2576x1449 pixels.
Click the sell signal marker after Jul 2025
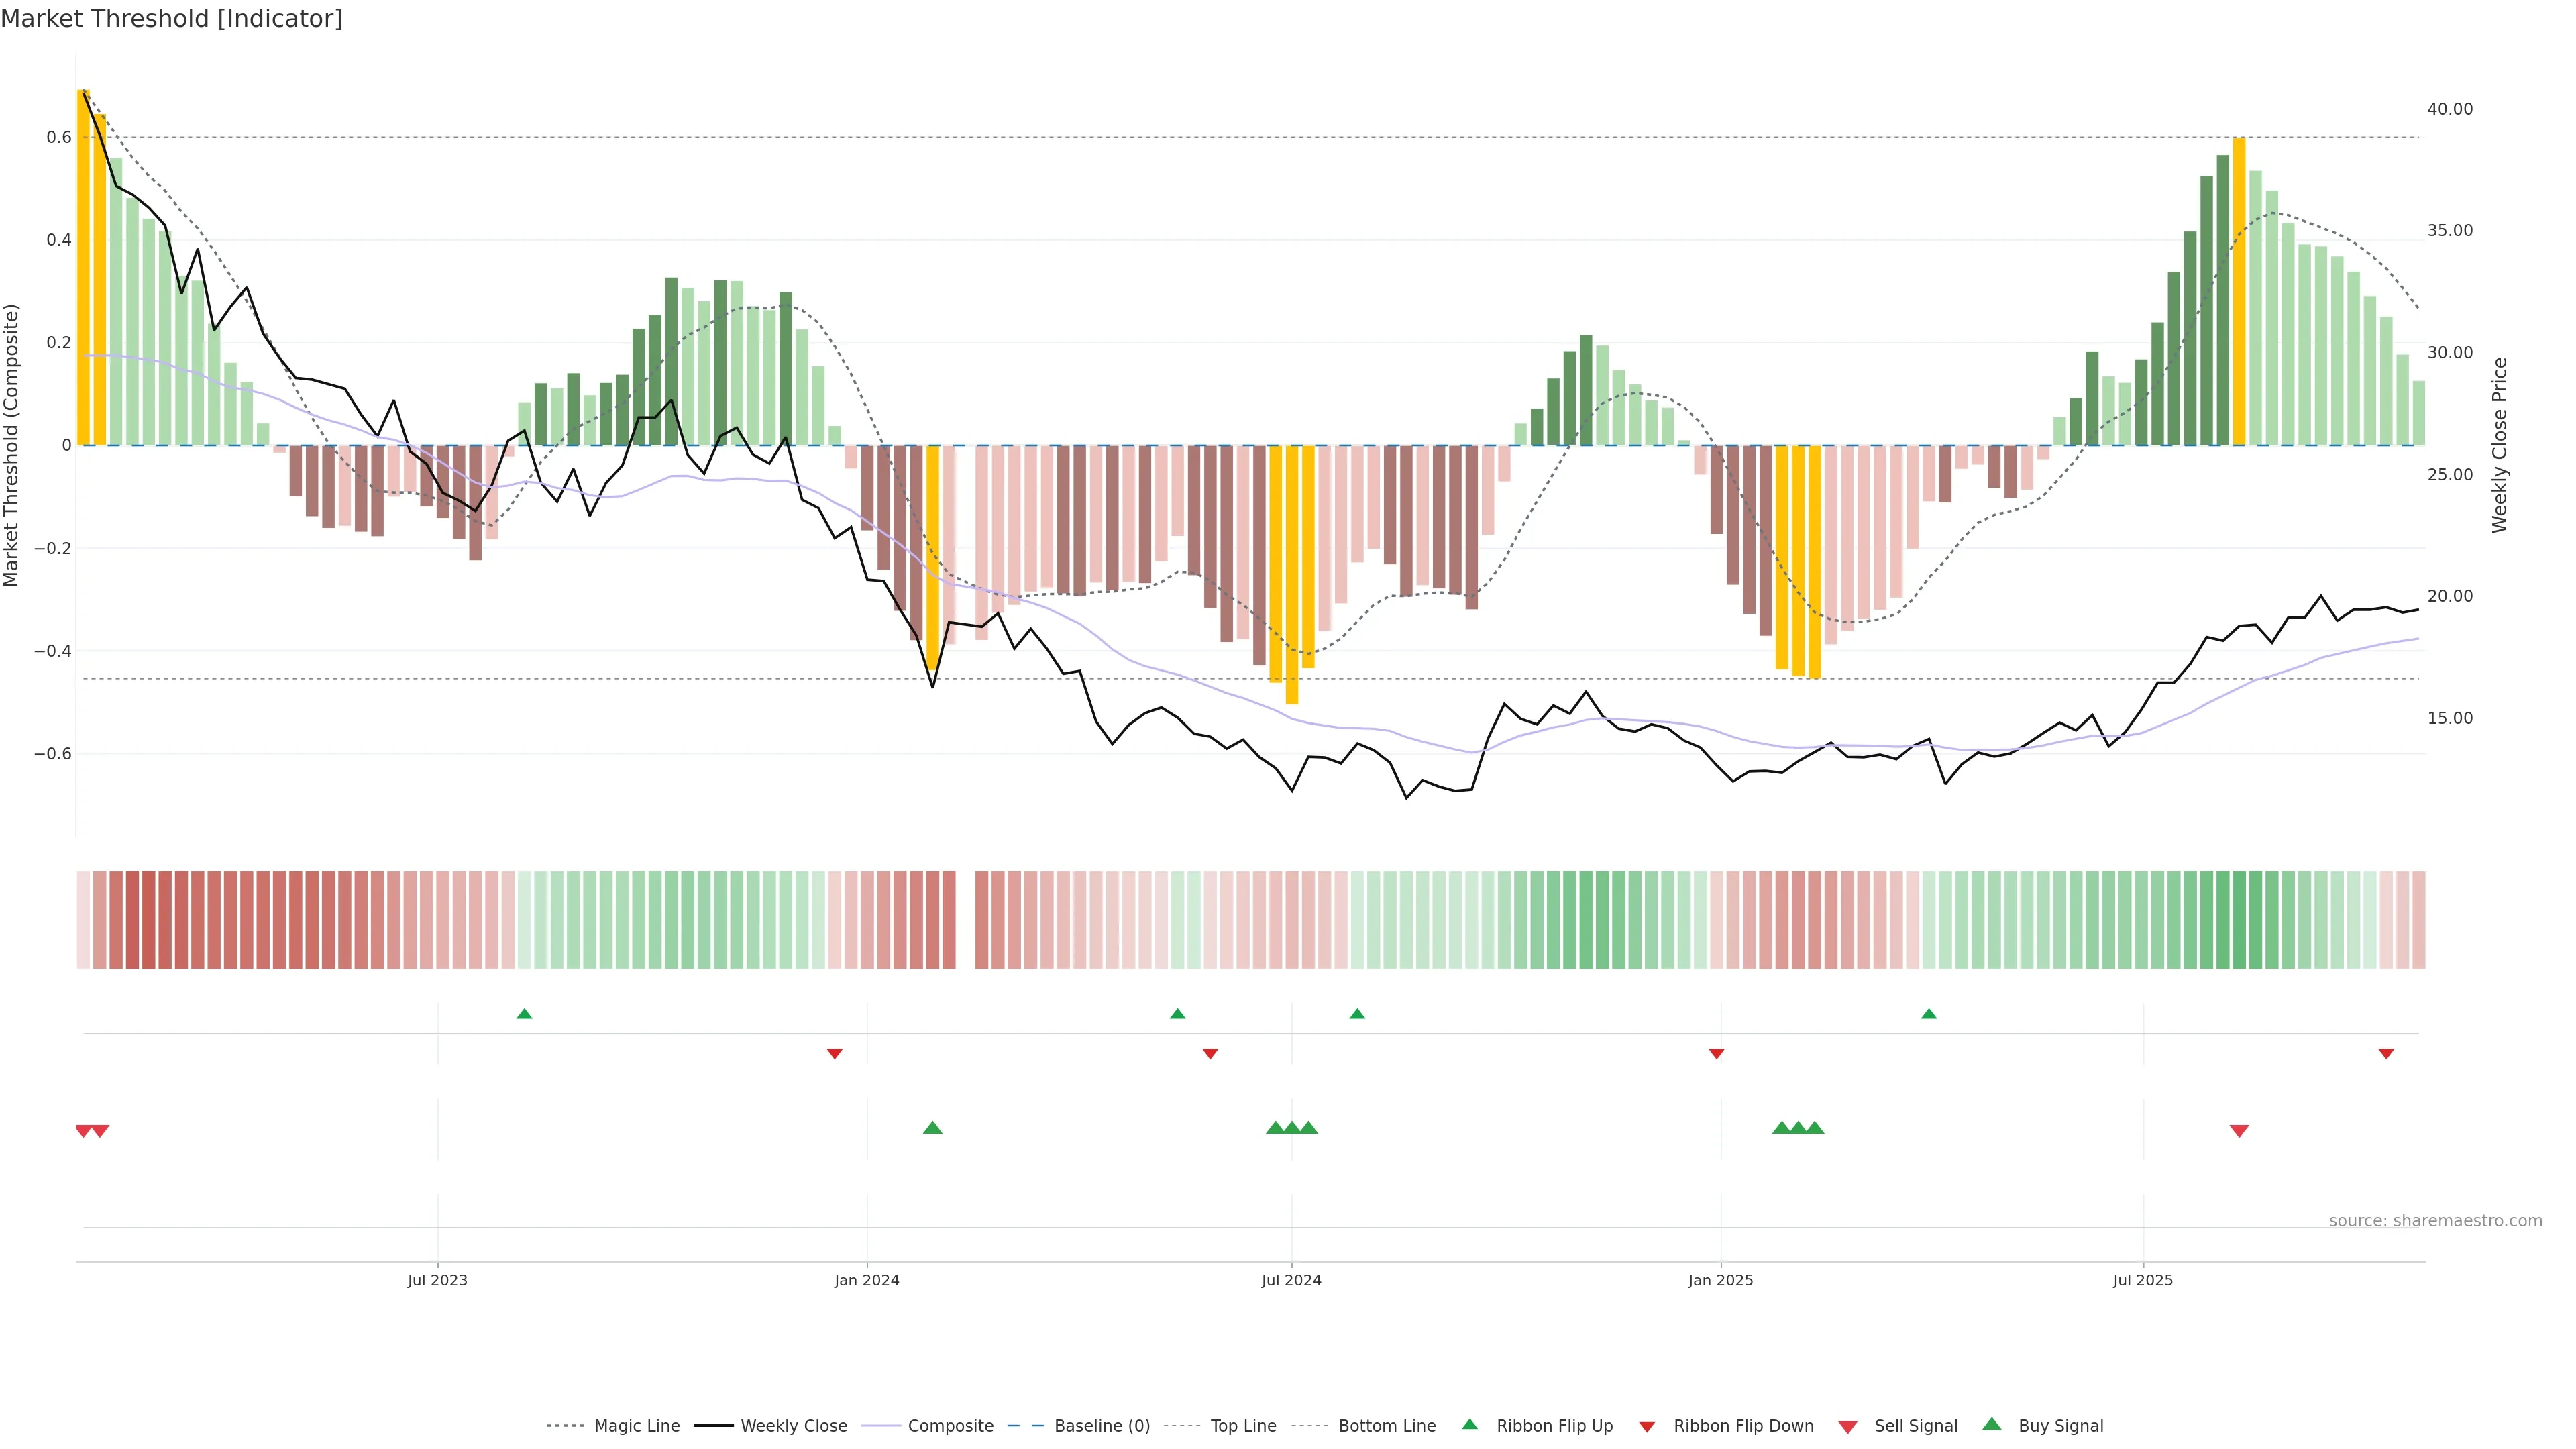click(2239, 1131)
